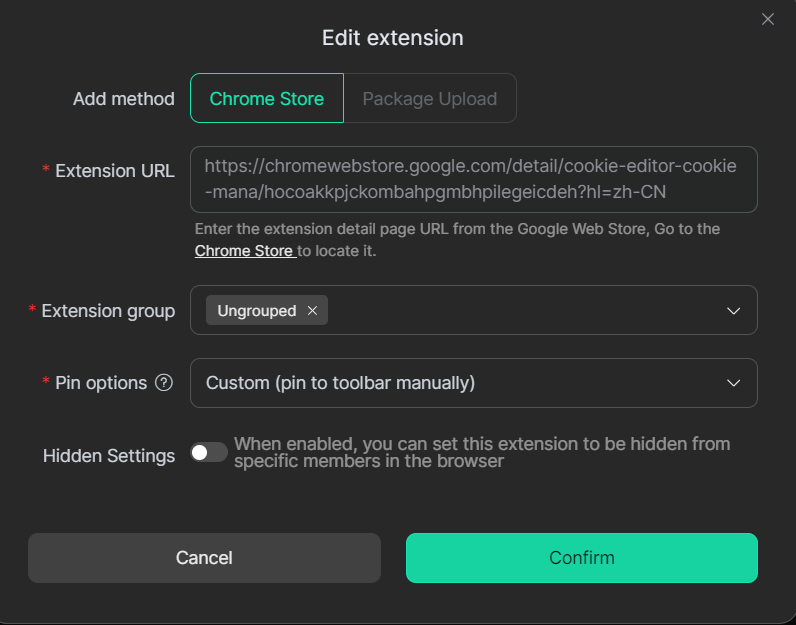Viewport: 796px width, 625px height.
Task: Select the Chrome Store add method tab
Action: point(267,99)
